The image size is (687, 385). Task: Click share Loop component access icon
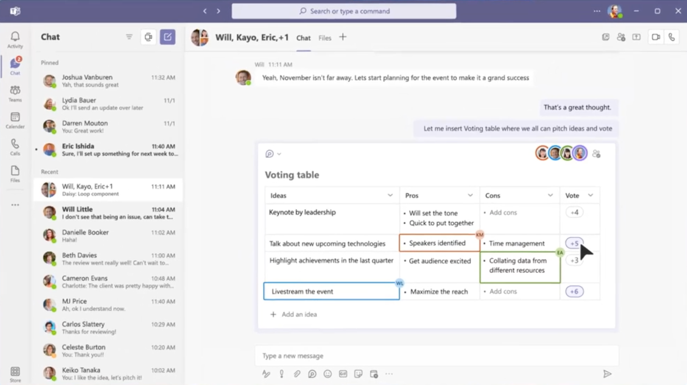pos(596,154)
